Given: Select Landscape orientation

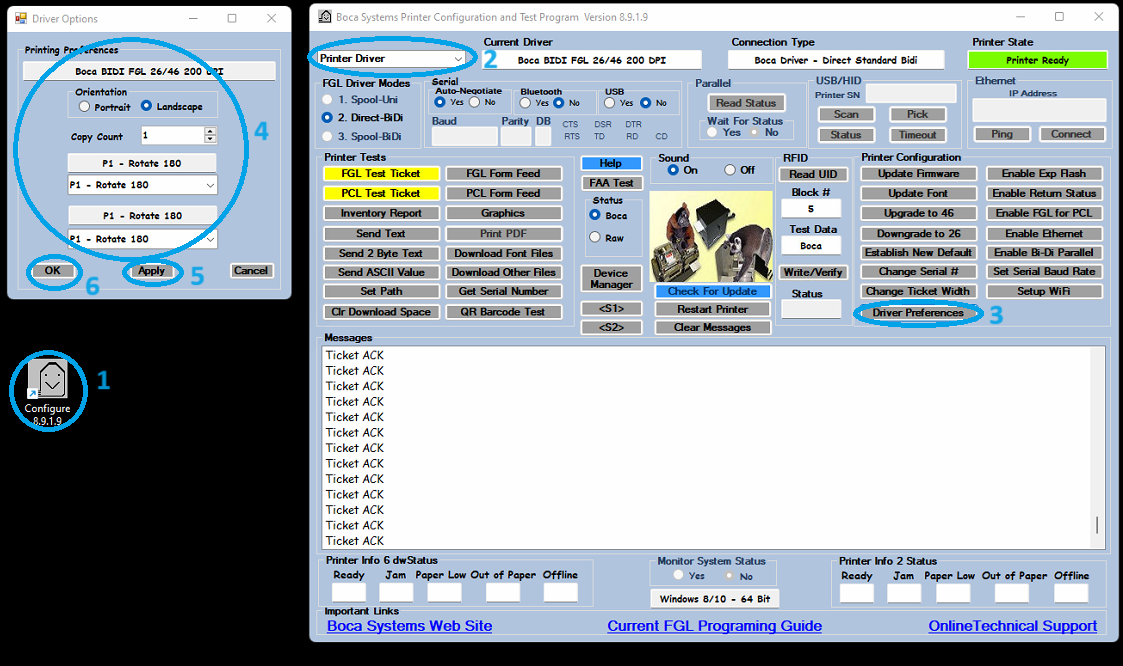Looking at the screenshot, I should click(146, 106).
